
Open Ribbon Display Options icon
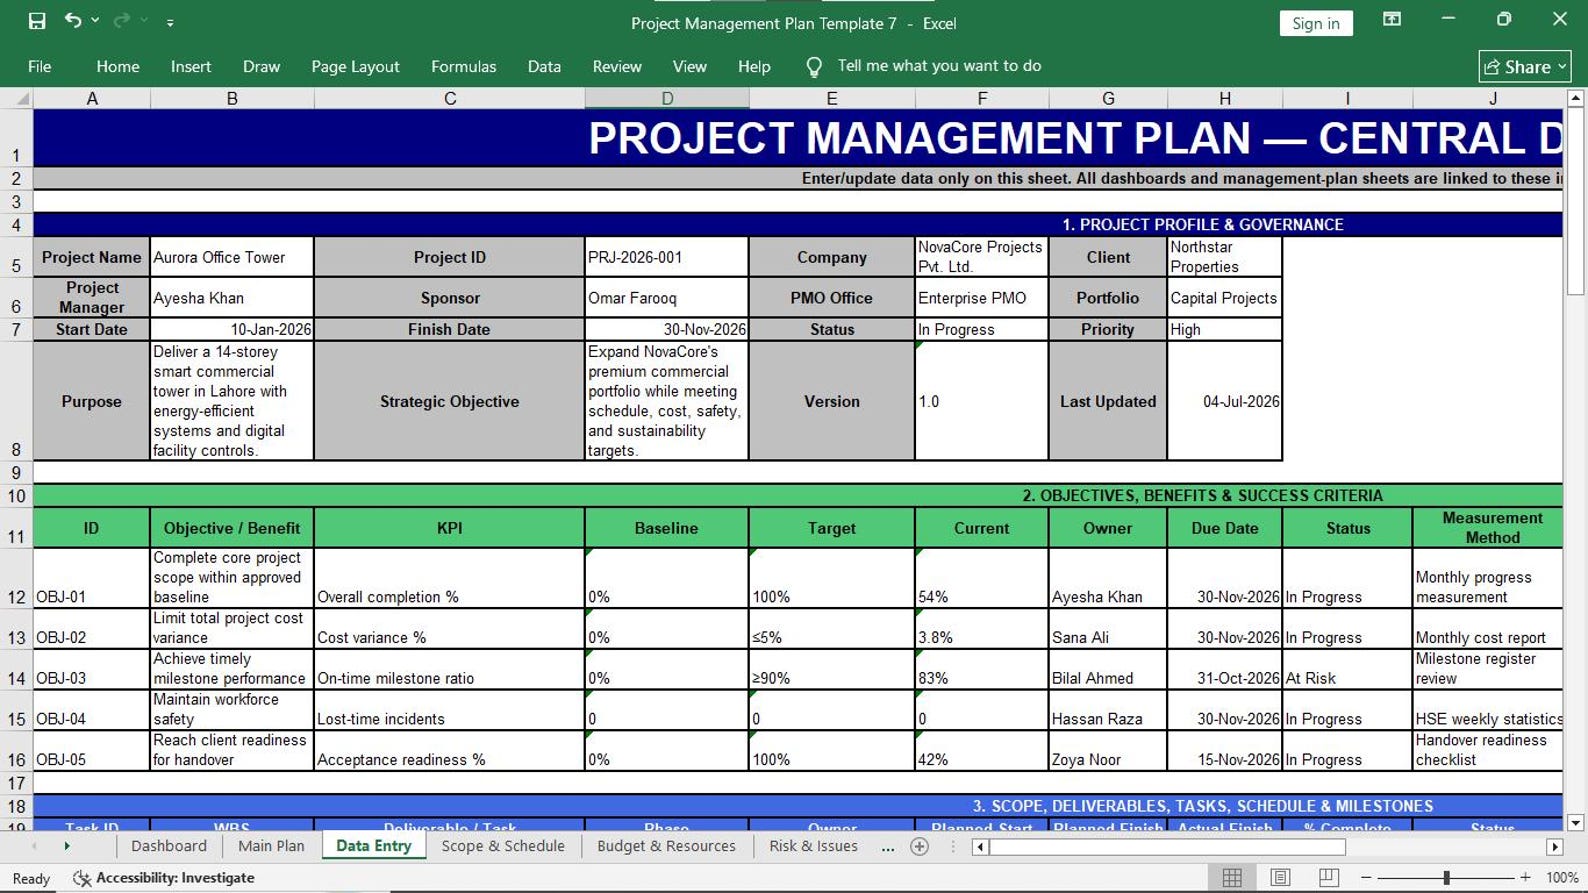click(x=1391, y=20)
